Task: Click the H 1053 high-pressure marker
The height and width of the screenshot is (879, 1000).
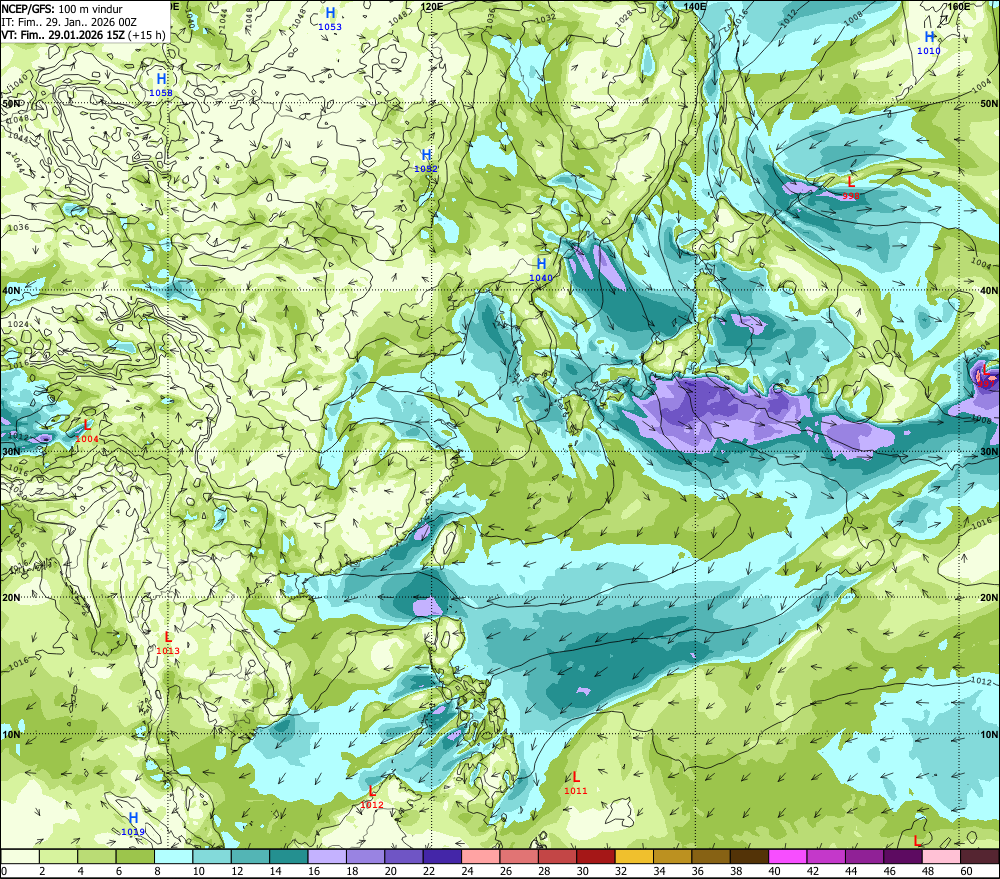Action: tap(330, 18)
